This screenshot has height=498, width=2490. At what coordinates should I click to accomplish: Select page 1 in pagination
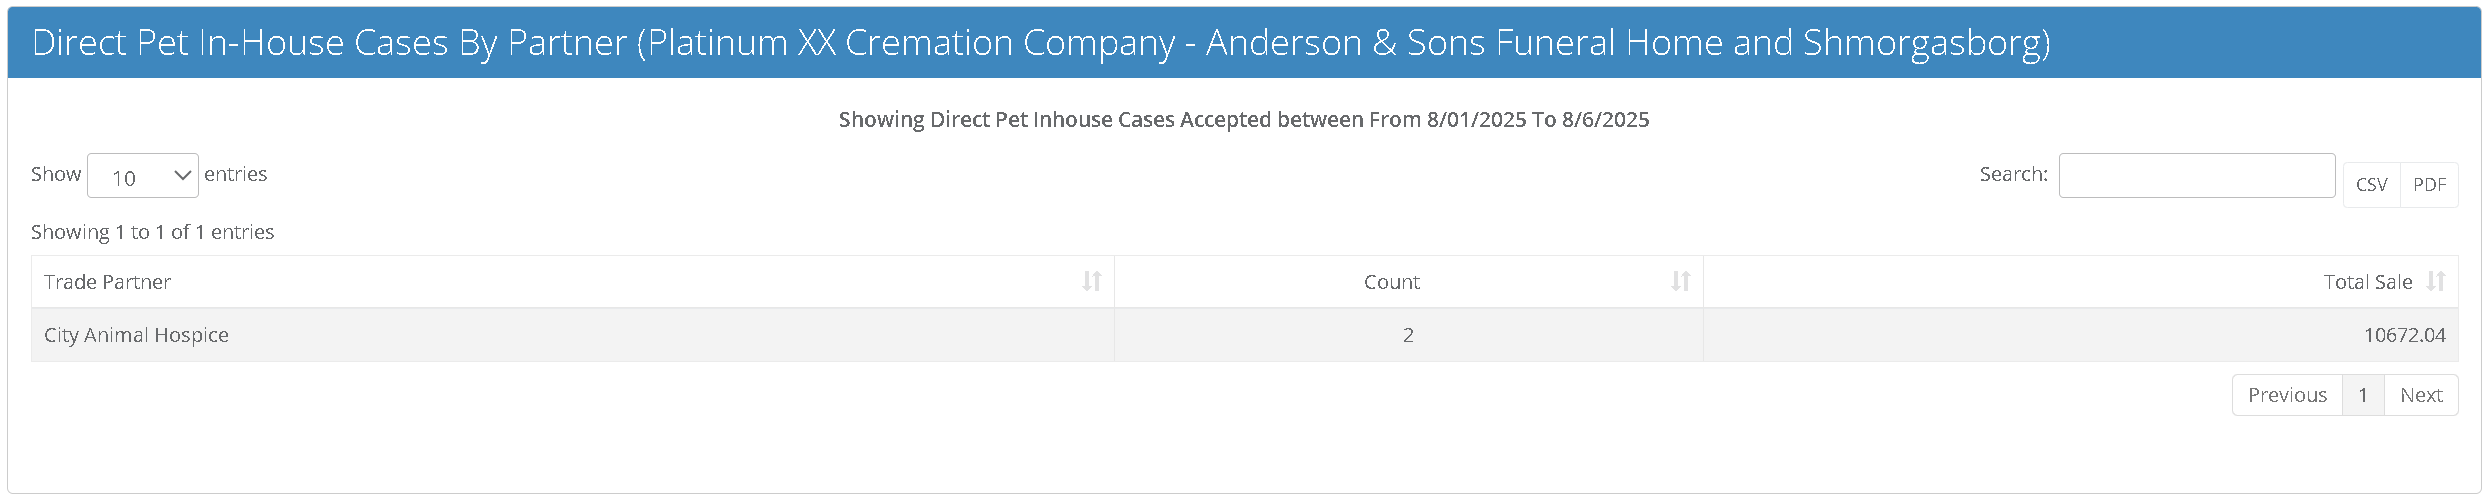click(2363, 395)
